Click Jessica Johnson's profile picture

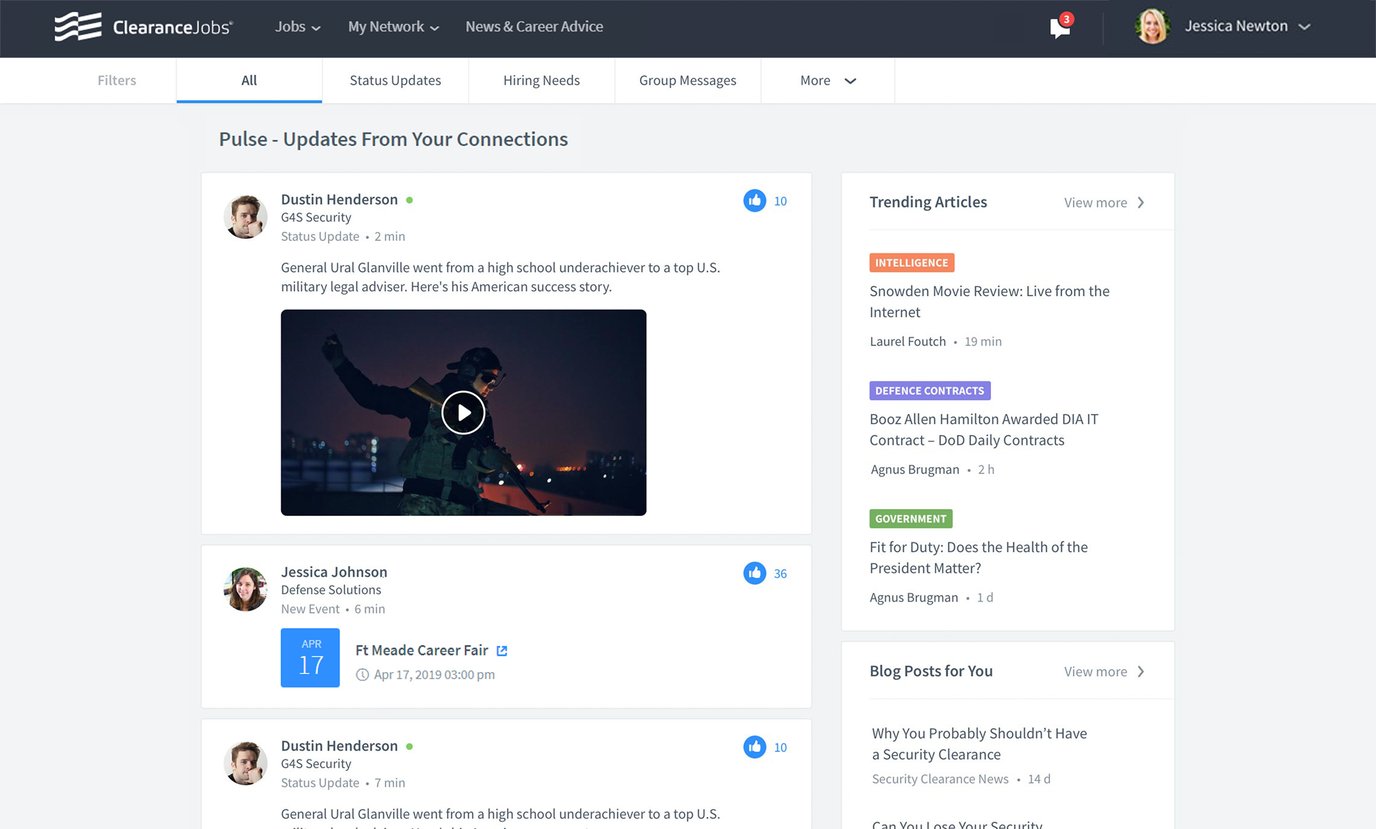(245, 589)
